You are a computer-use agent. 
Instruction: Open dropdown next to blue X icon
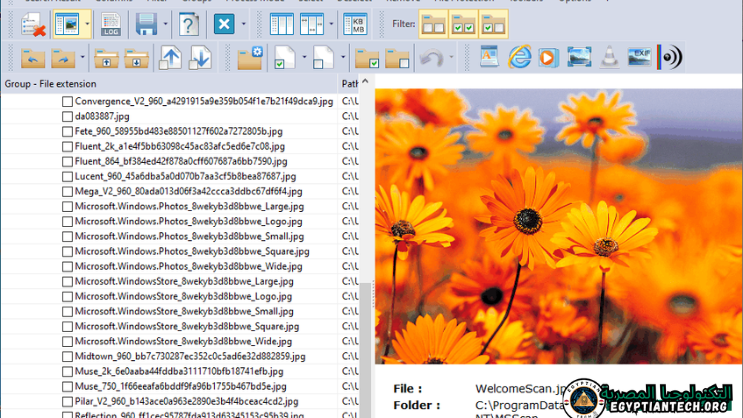tap(245, 23)
